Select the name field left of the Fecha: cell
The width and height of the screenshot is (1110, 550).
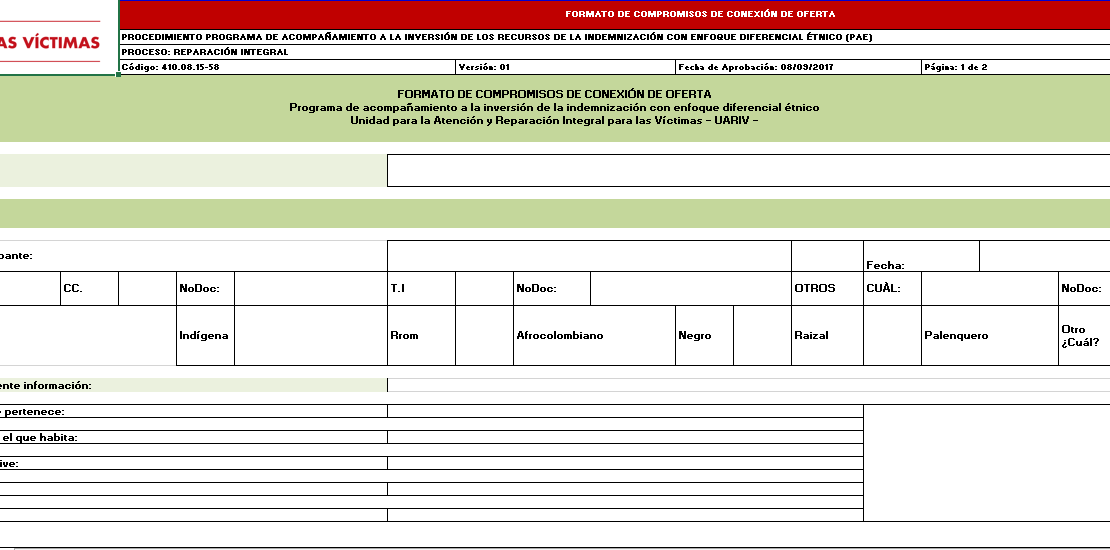(x=589, y=256)
